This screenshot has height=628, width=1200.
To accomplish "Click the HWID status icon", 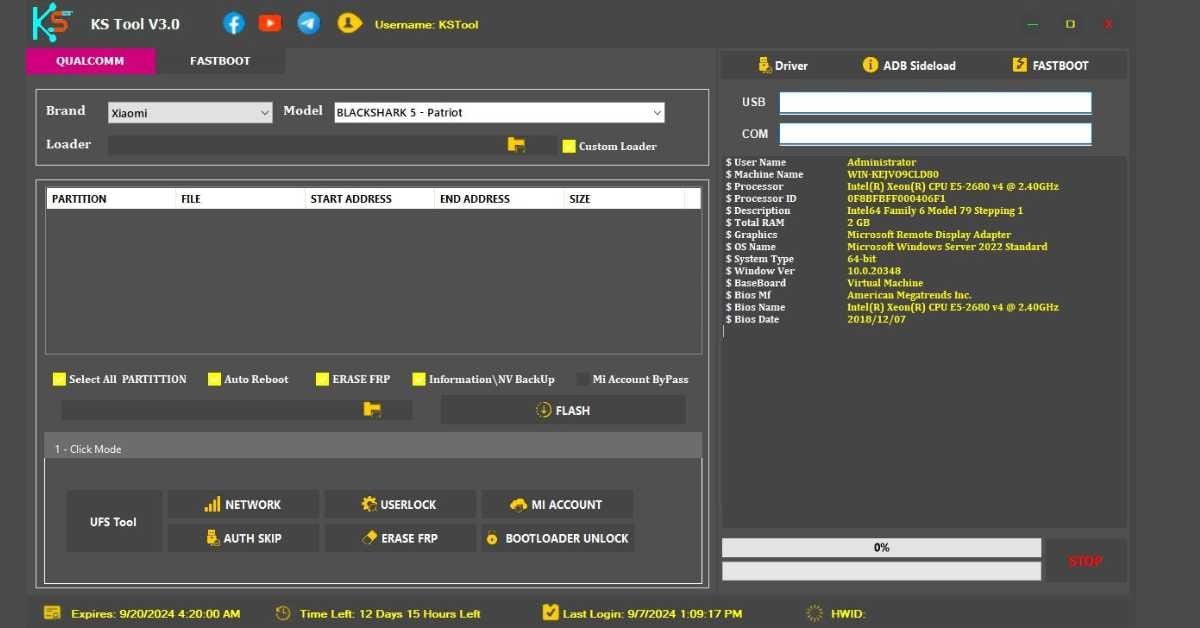I will tap(814, 613).
